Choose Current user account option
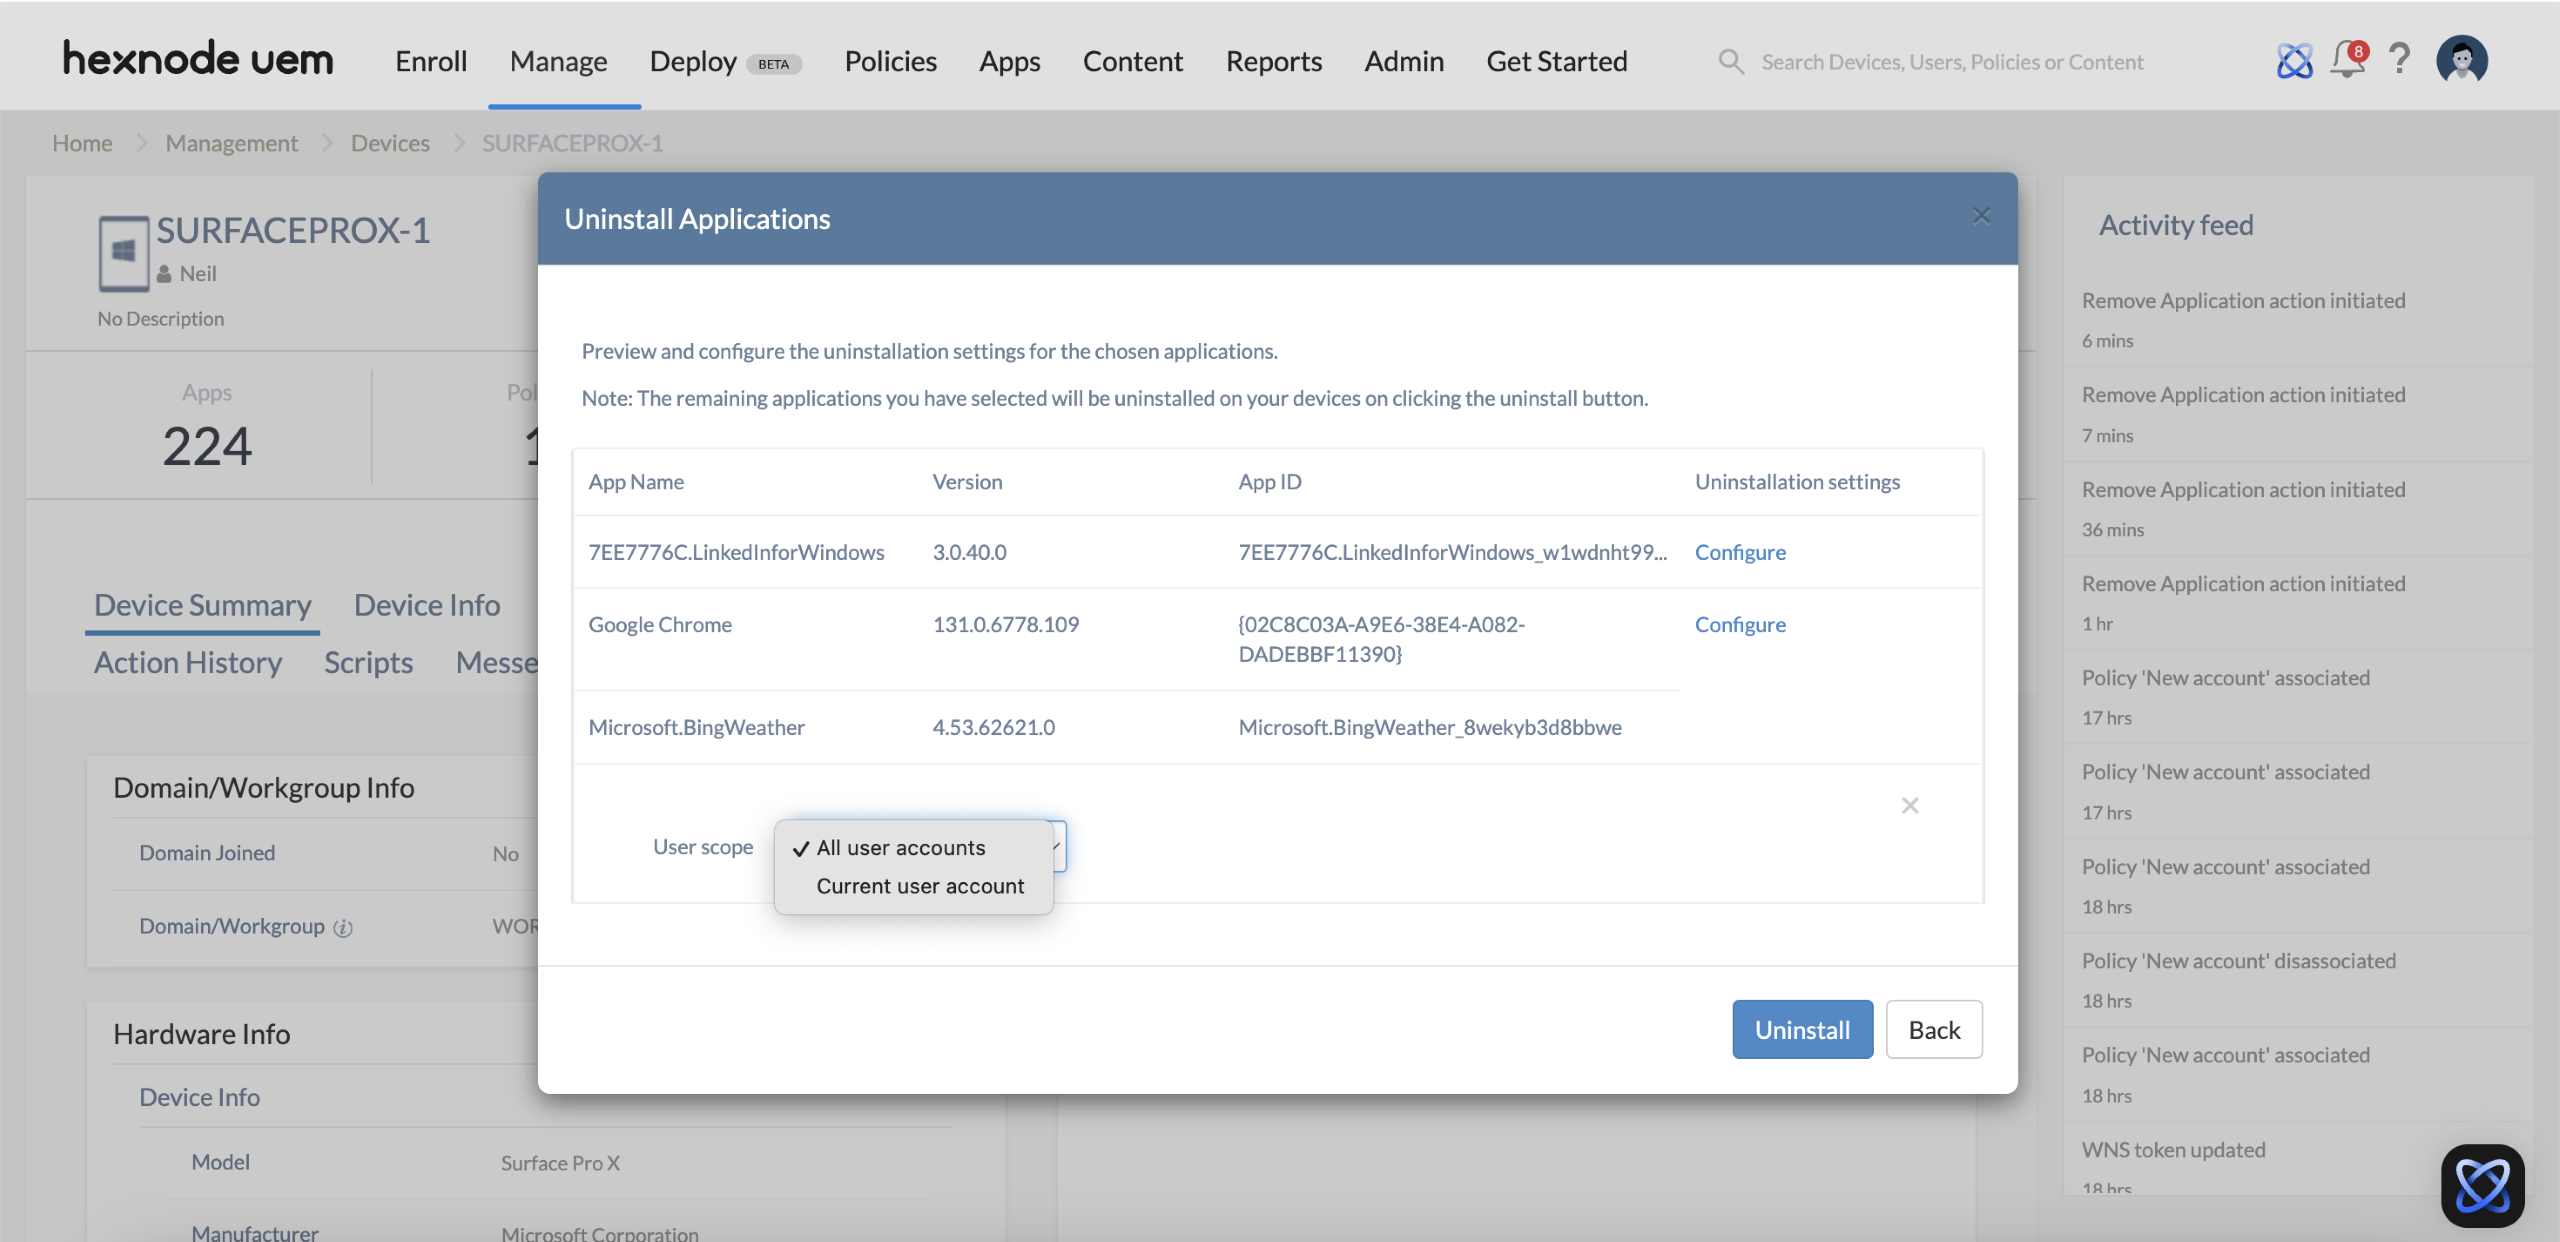This screenshot has width=2560, height=1242. point(920,886)
